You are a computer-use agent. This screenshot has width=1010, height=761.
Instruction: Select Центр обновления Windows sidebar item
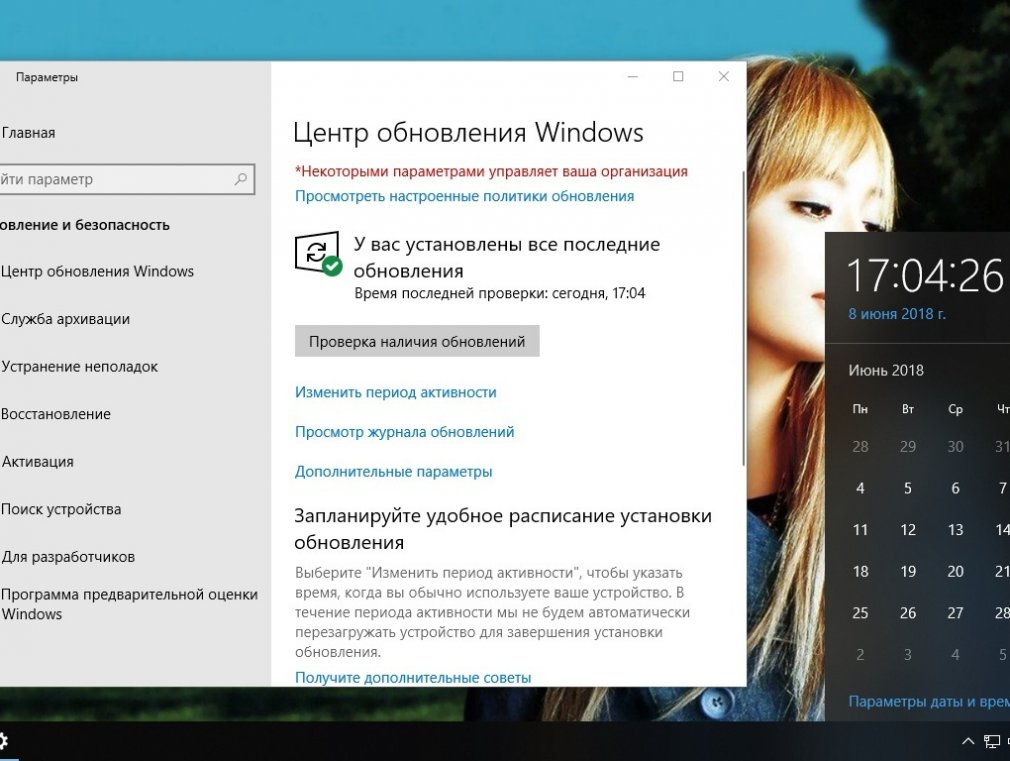(x=97, y=271)
